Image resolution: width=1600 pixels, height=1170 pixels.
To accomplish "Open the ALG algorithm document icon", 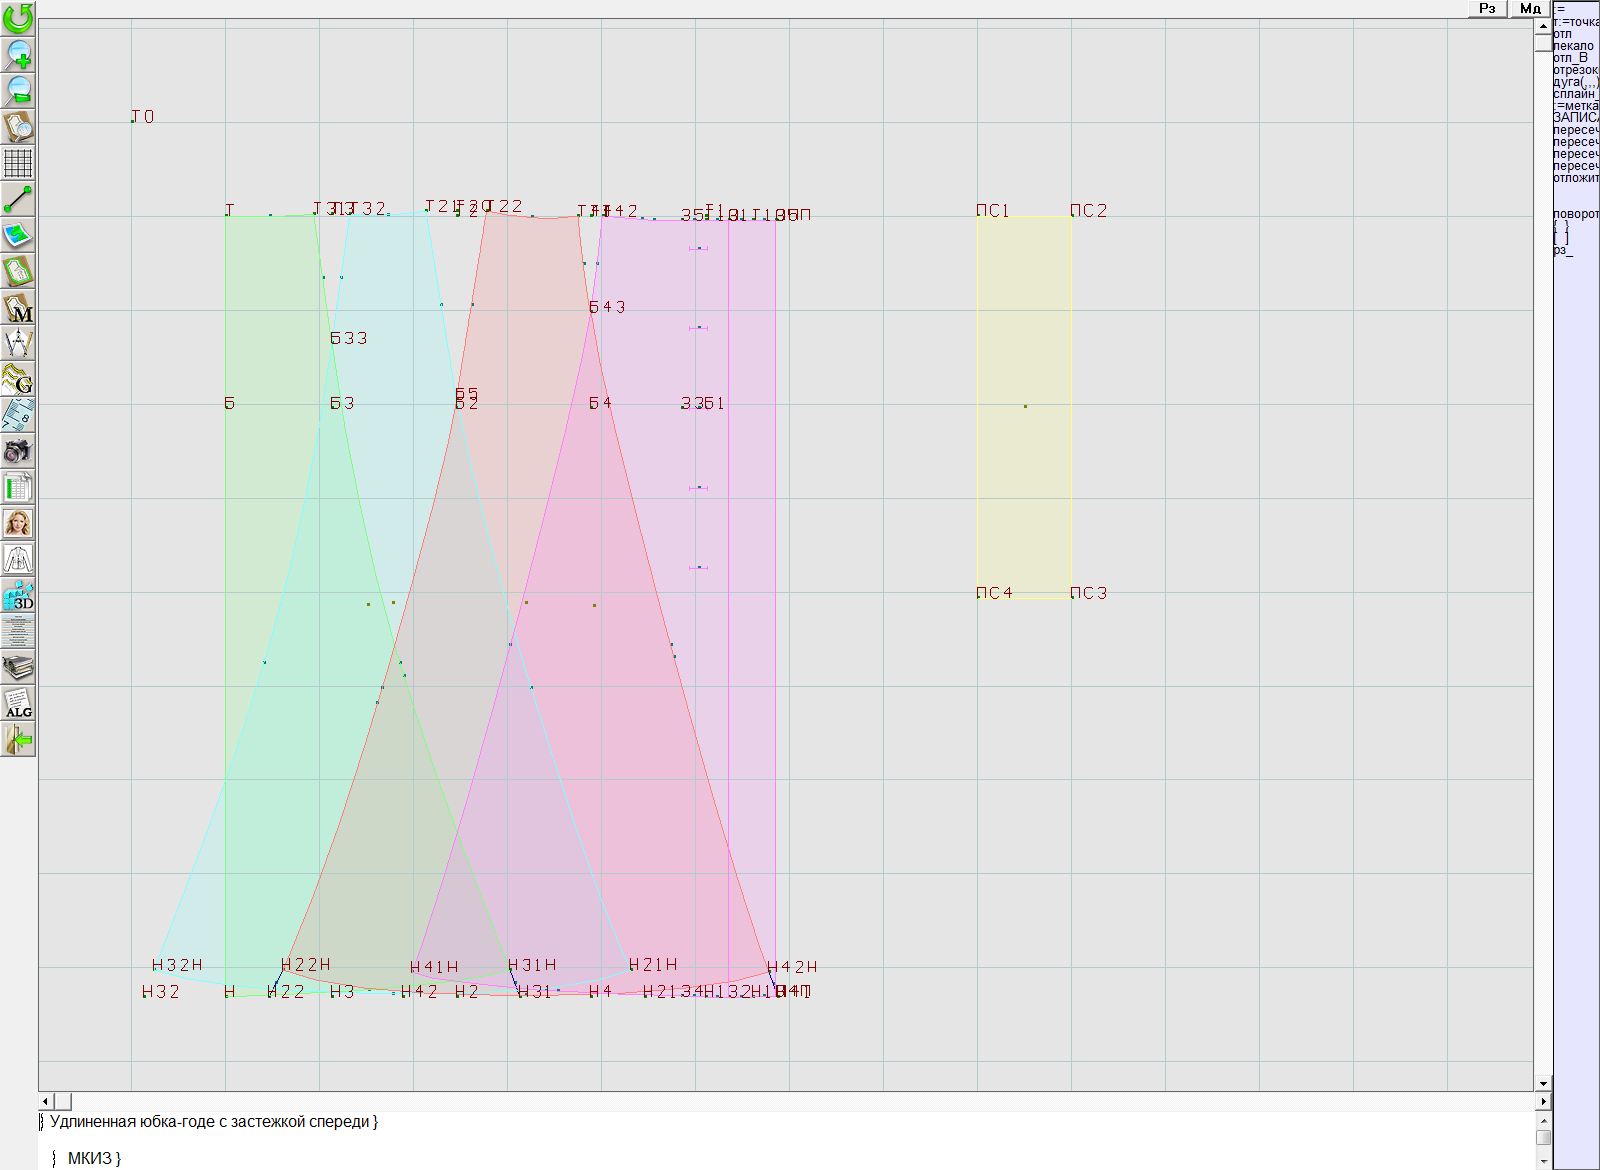I will coord(18,703).
